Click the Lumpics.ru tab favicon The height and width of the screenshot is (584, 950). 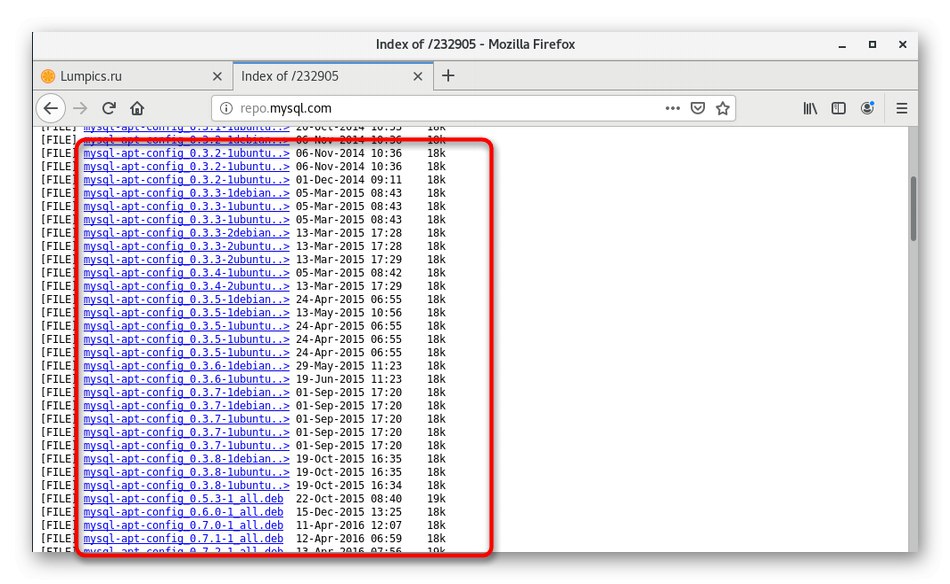click(x=48, y=75)
